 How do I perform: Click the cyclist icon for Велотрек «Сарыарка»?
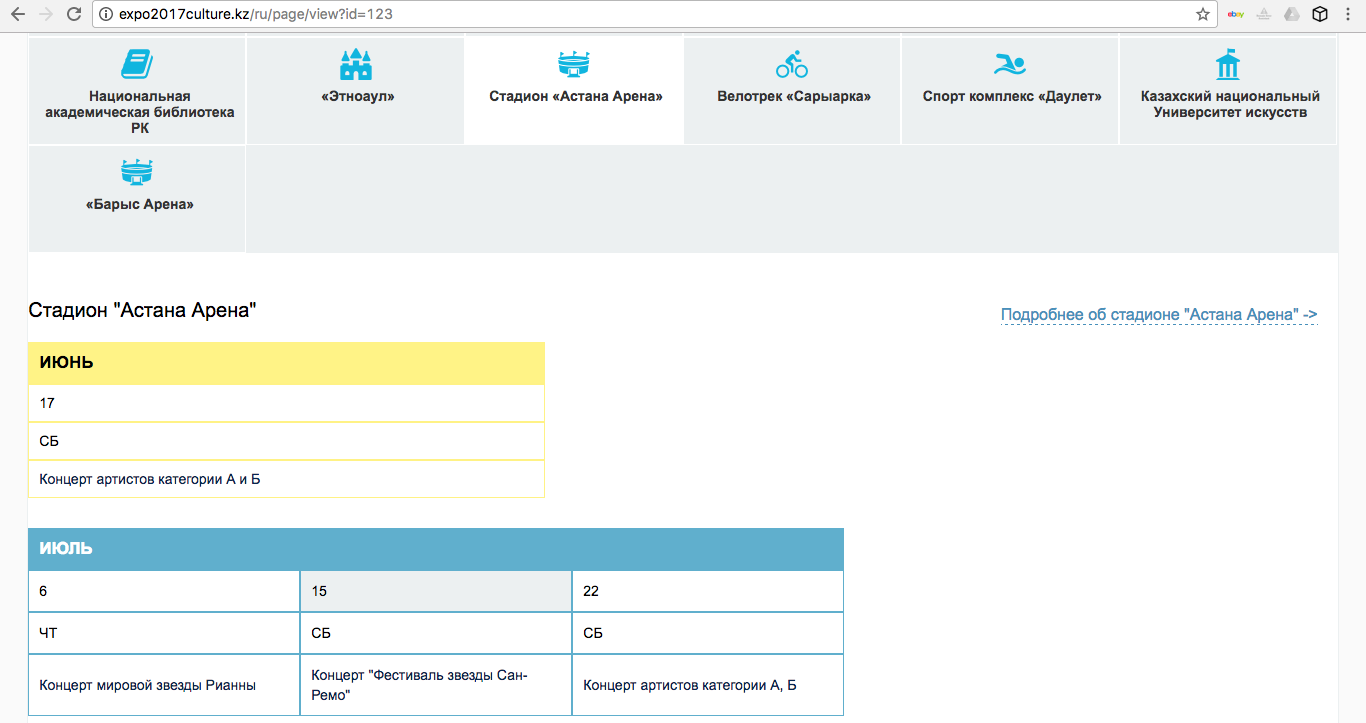(x=792, y=66)
